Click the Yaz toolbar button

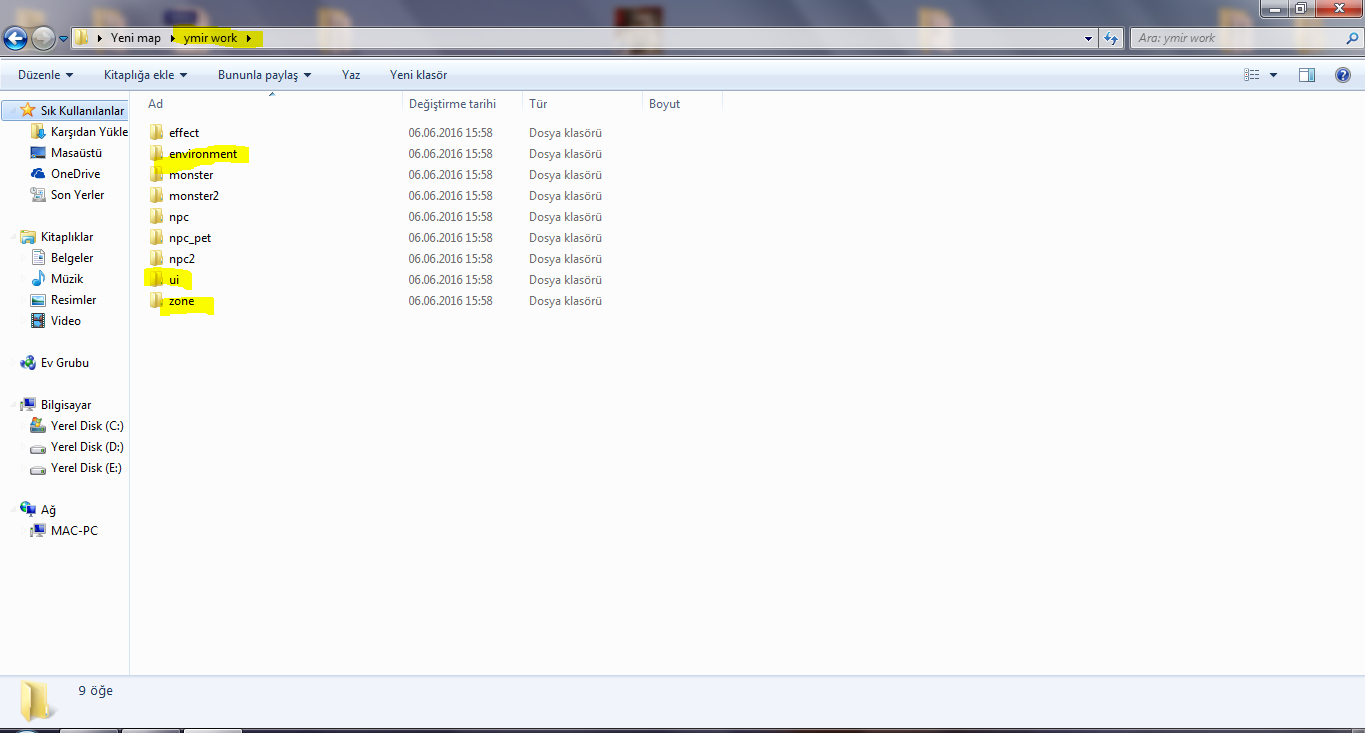pos(351,75)
